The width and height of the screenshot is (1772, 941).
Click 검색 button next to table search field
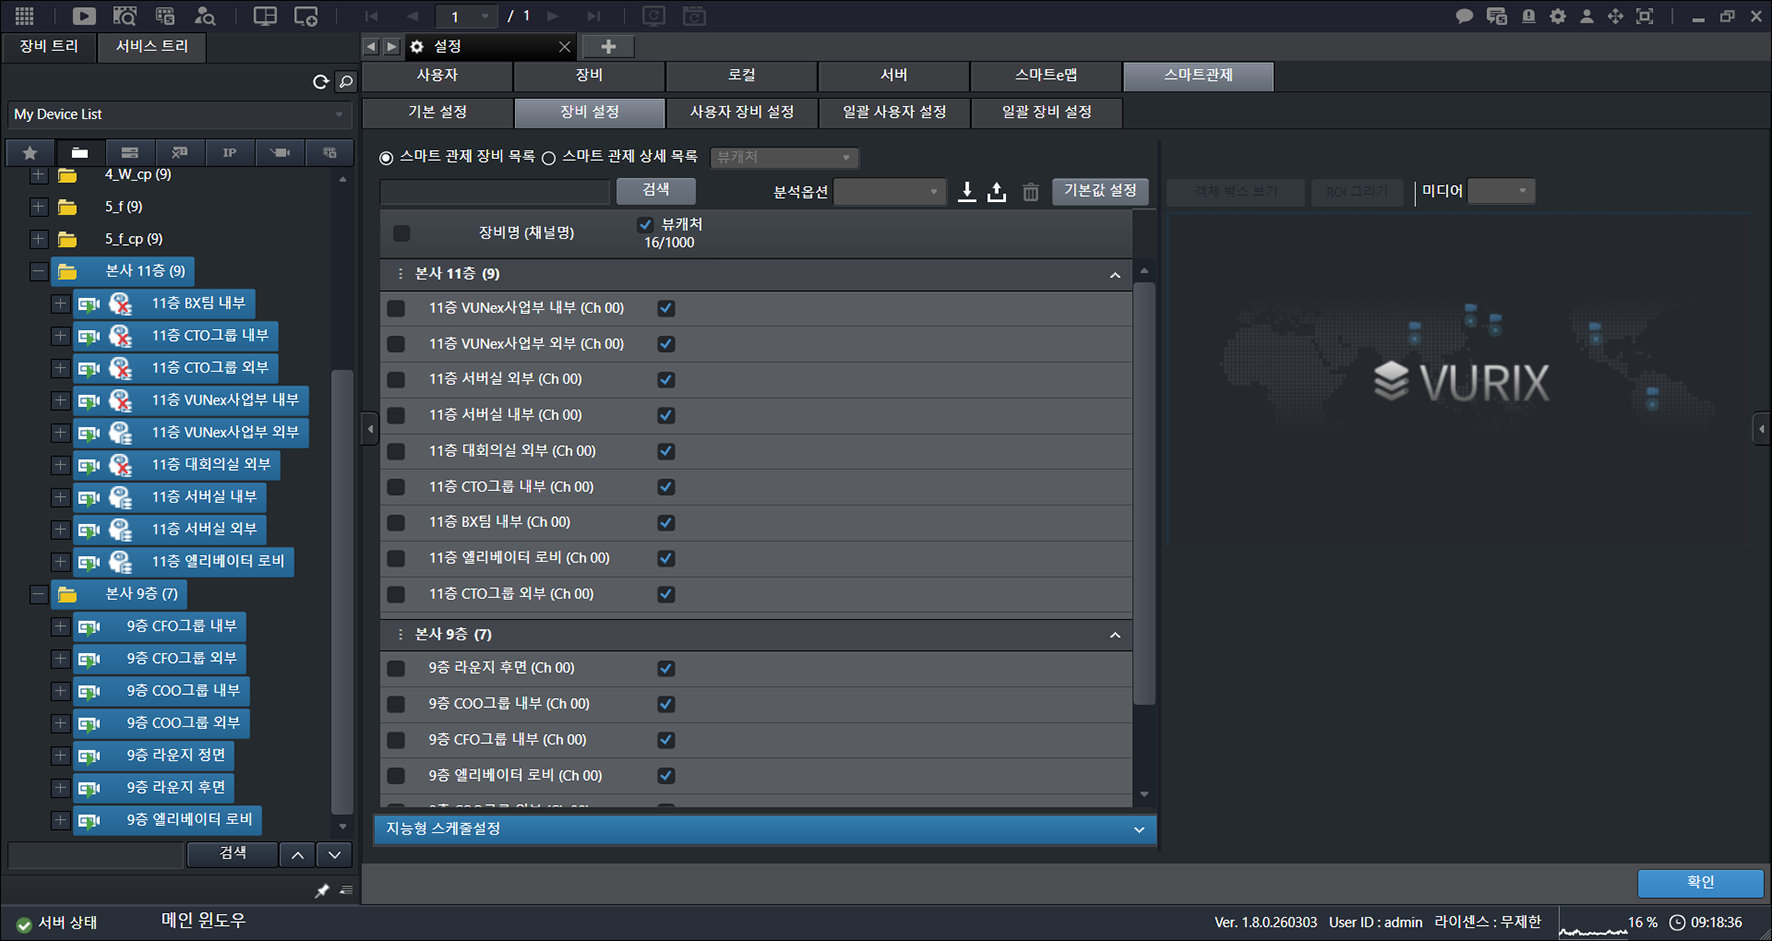click(x=656, y=191)
